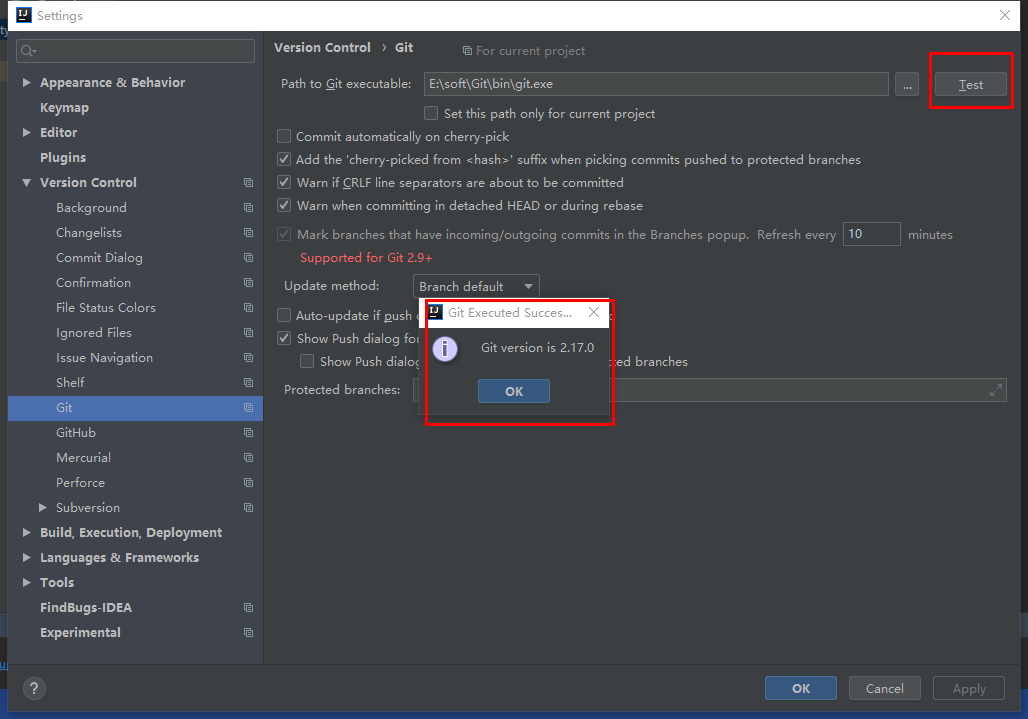Click the per-project icon beside Subversion
This screenshot has height=719, width=1028.
coord(248,508)
